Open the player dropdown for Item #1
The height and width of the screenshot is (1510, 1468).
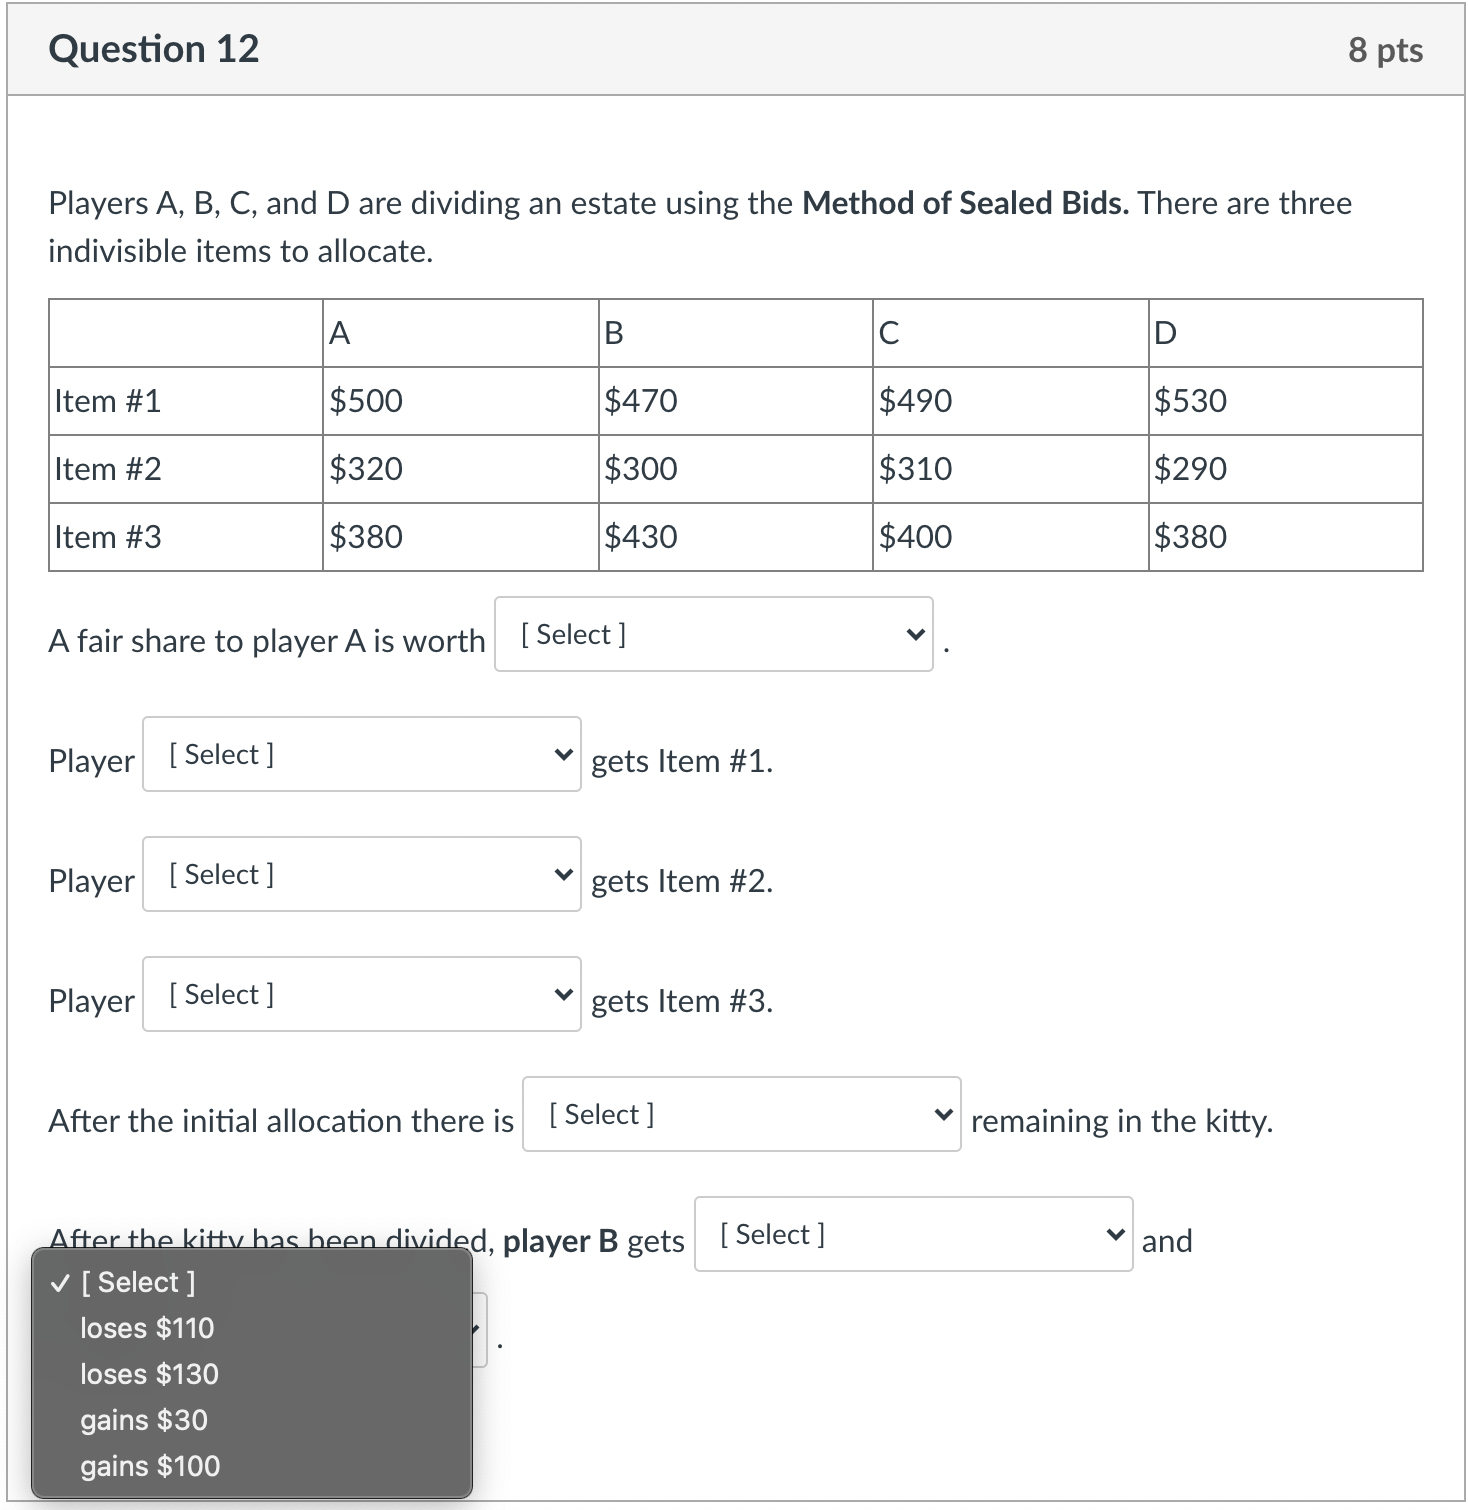coord(361,754)
